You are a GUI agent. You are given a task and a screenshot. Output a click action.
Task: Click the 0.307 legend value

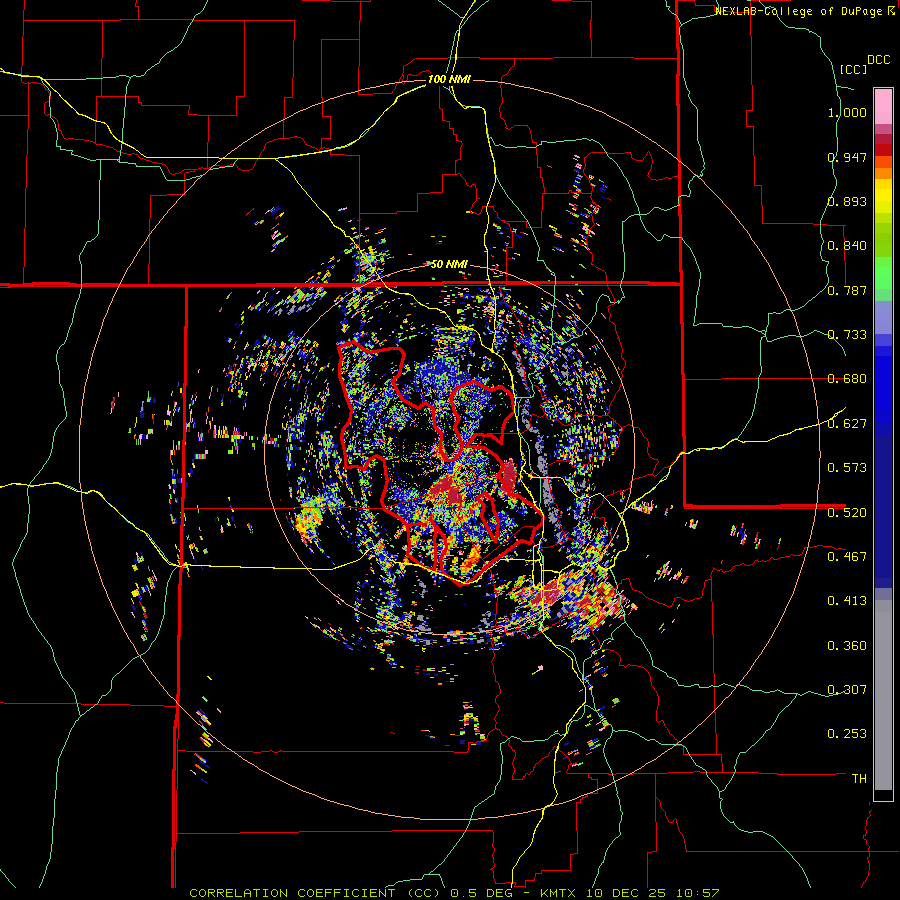click(847, 690)
